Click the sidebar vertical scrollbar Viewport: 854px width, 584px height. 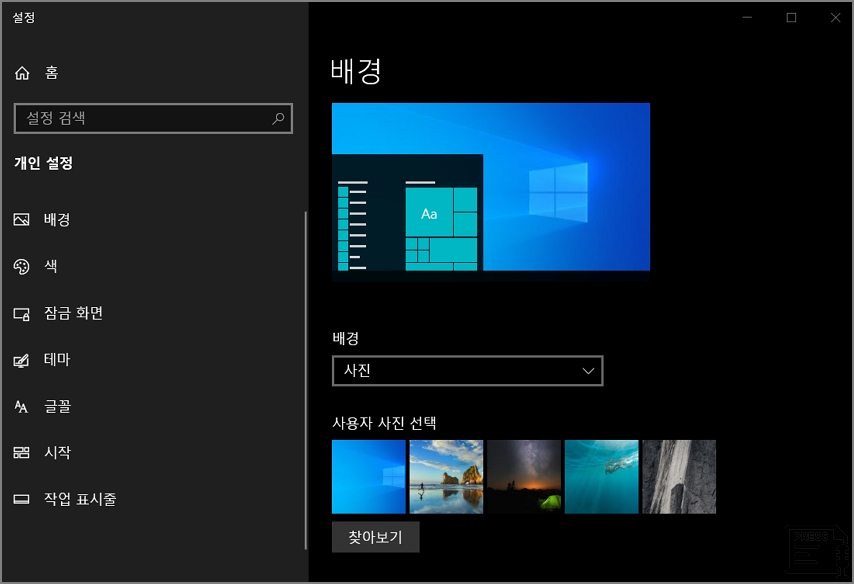point(306,380)
